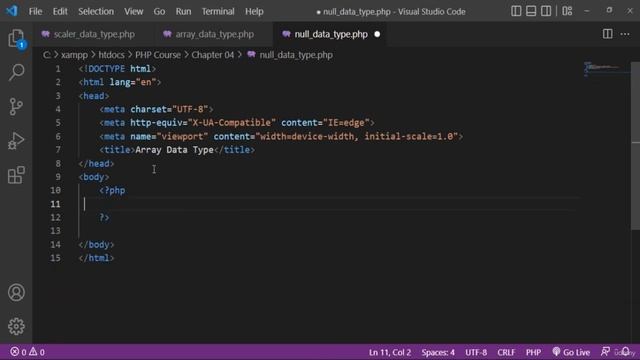Open the Source Control view
The height and width of the screenshot is (360, 640).
pyautogui.click(x=16, y=107)
